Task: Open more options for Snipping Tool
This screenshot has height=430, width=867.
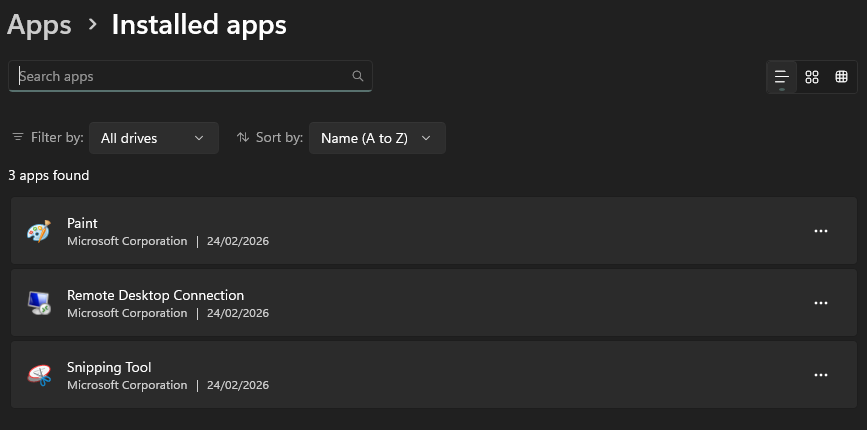Action: click(821, 375)
